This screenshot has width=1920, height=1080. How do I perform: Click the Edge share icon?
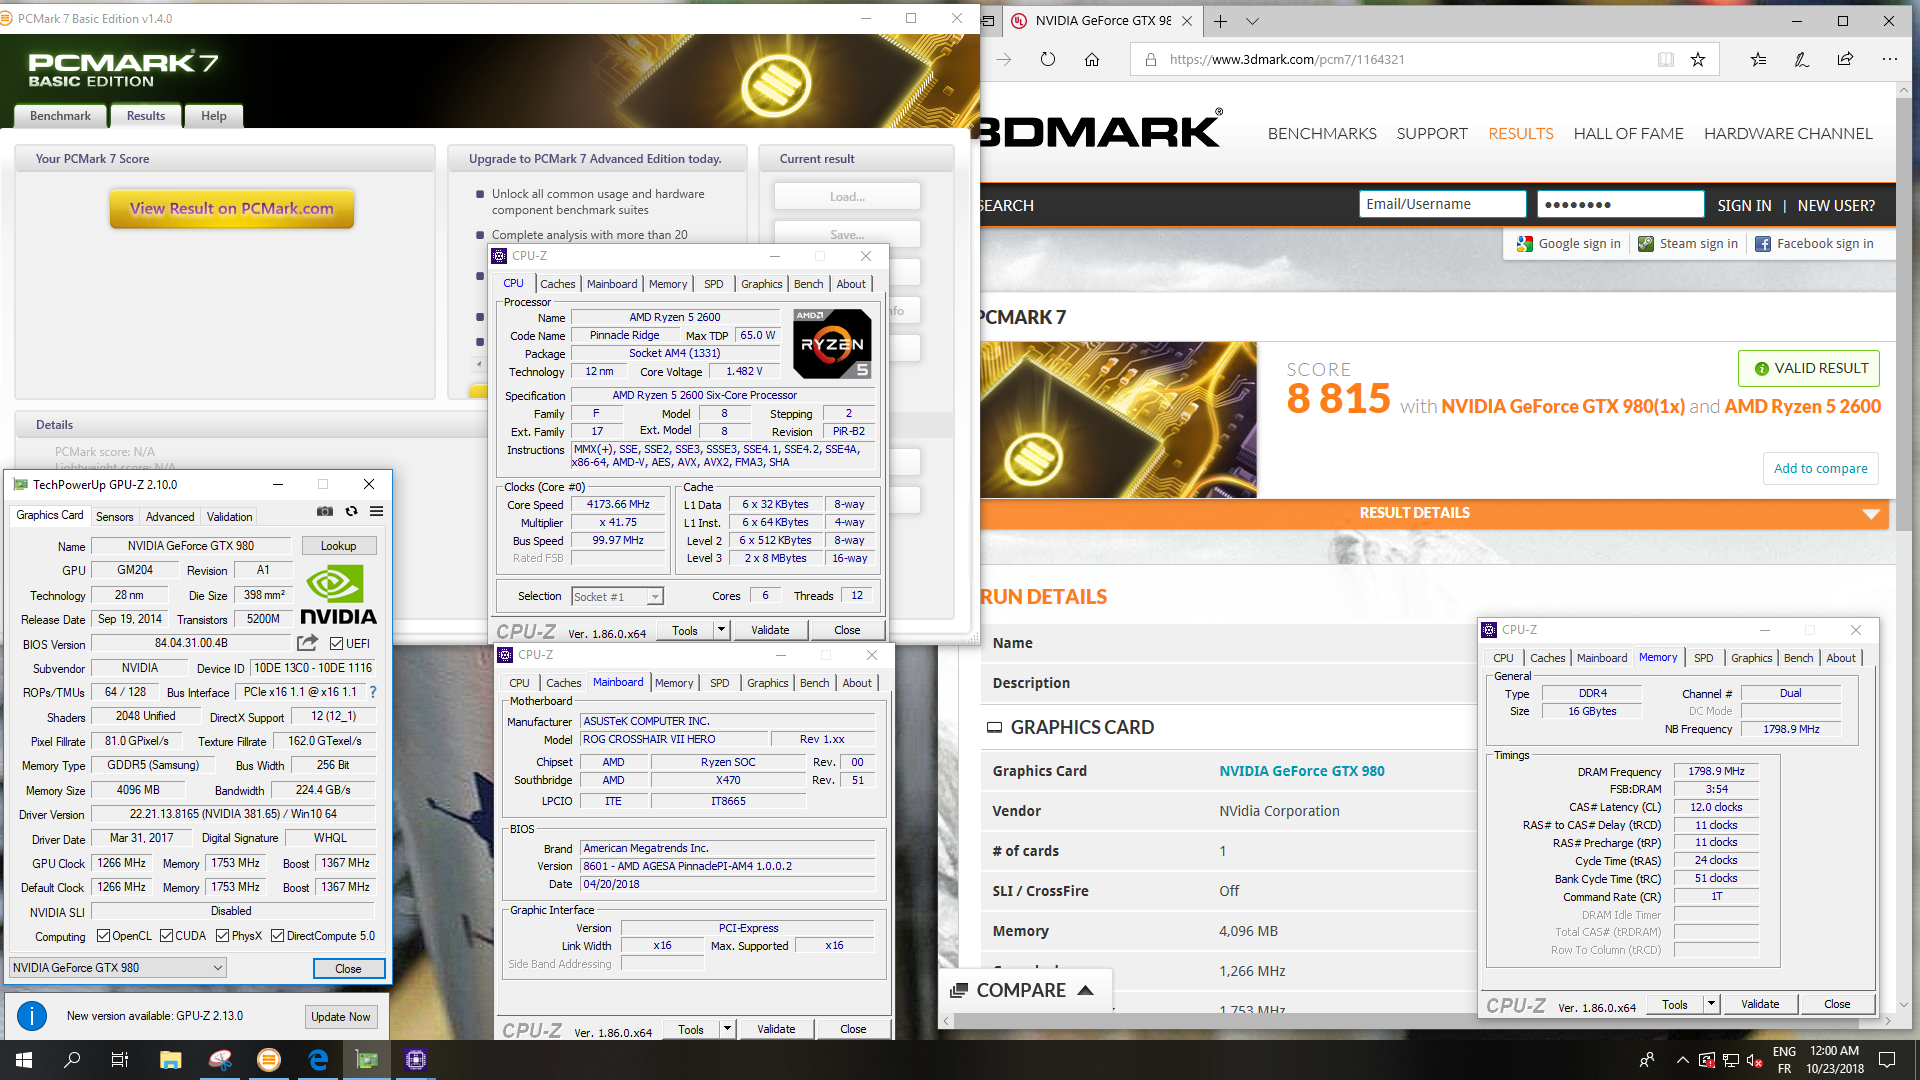(1845, 59)
